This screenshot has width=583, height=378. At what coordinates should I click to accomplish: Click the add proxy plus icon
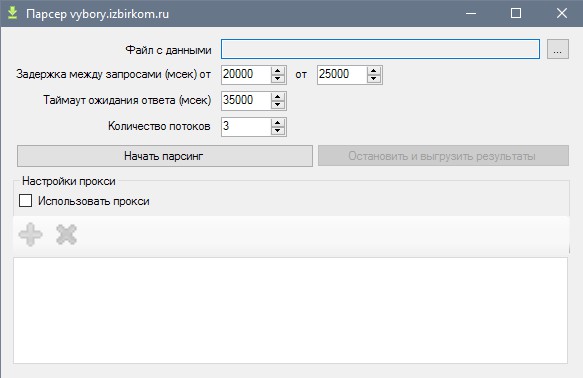(30, 235)
